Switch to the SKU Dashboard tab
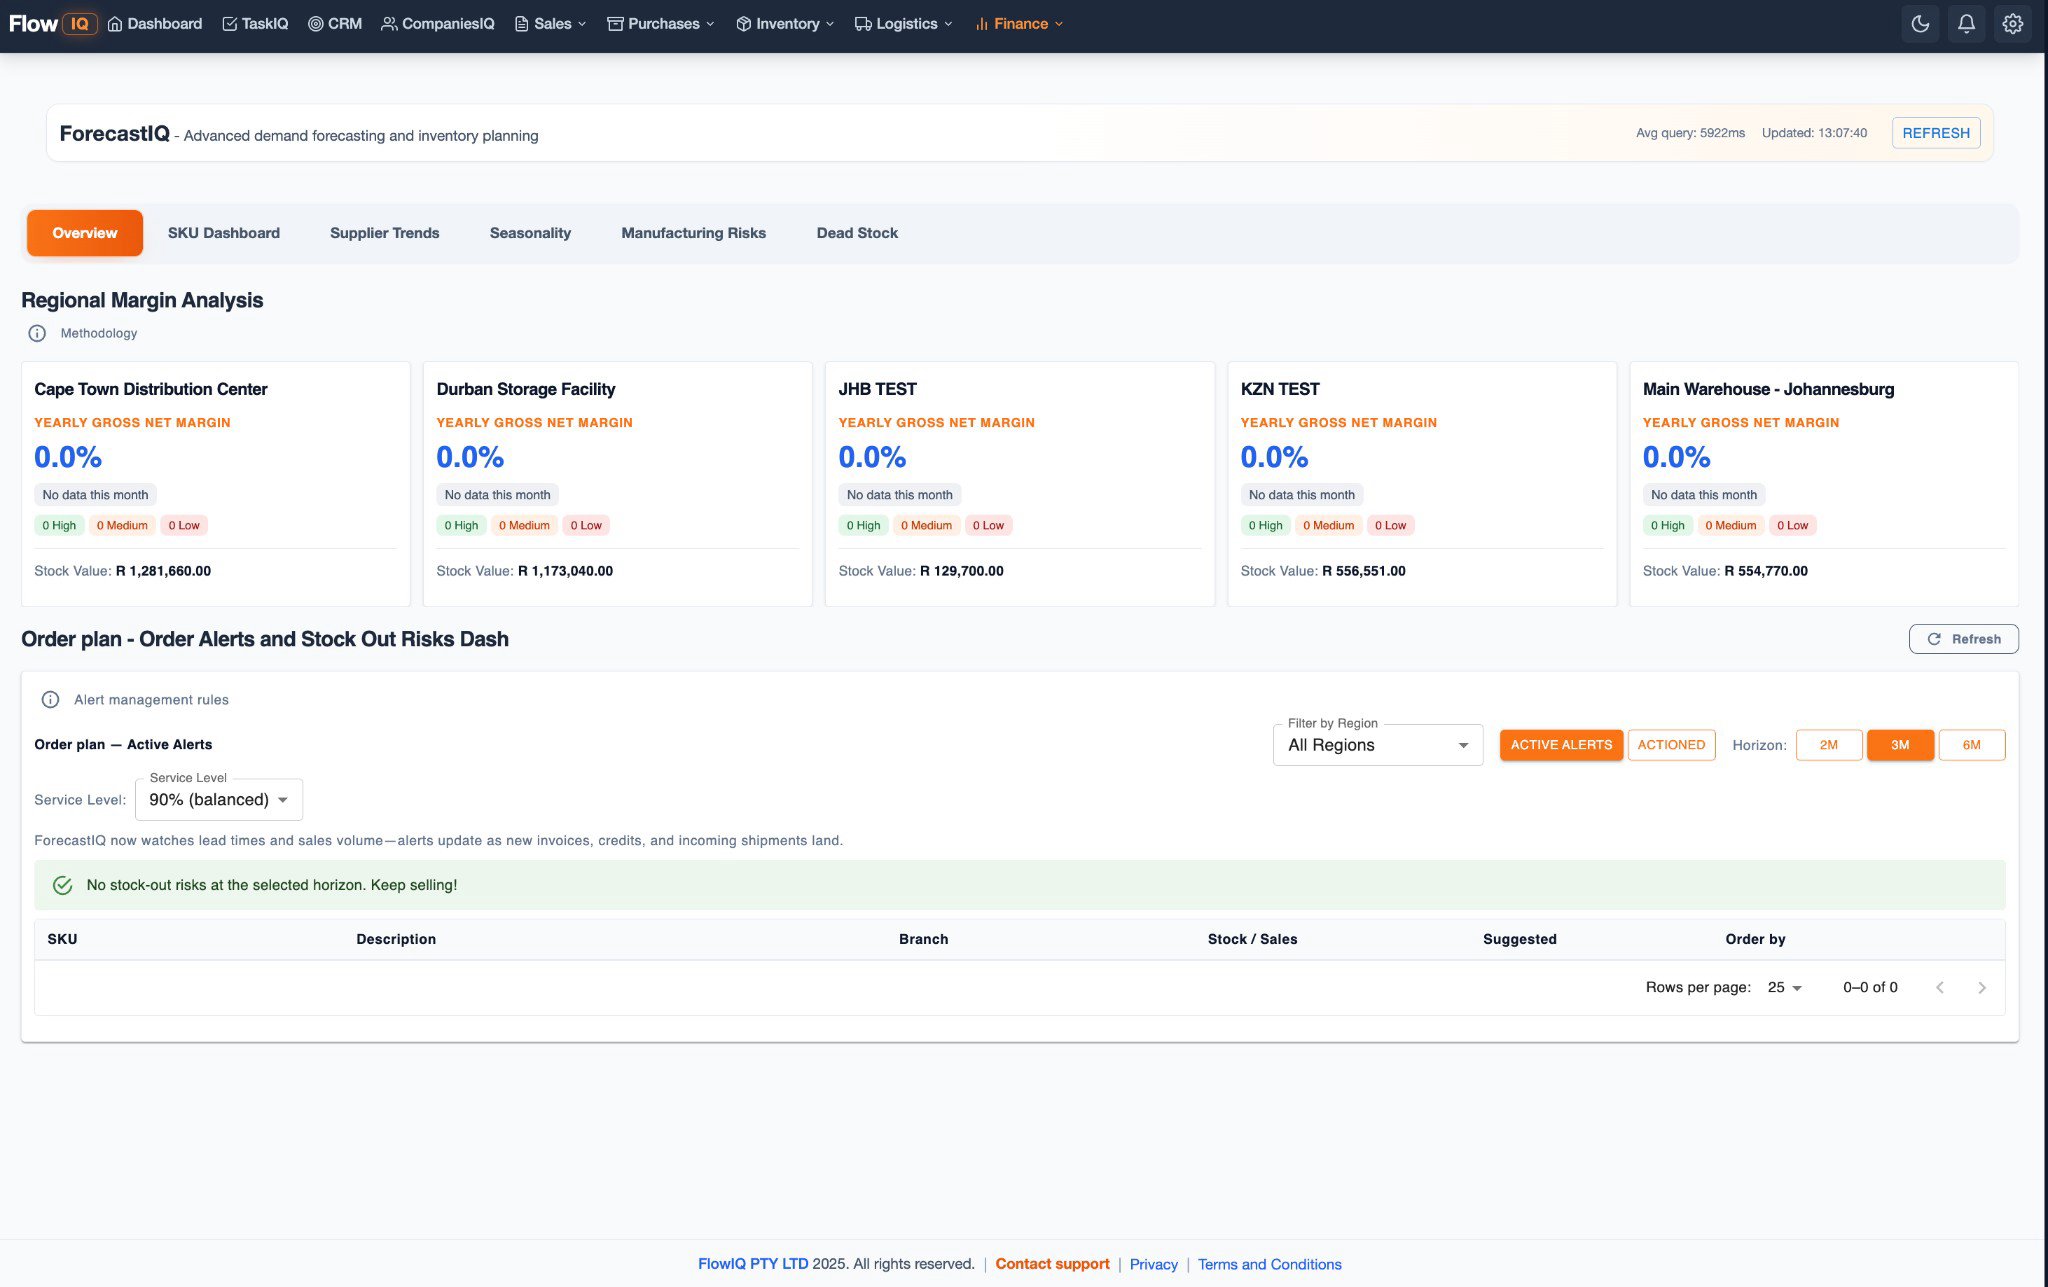The height and width of the screenshot is (1287, 2048). point(224,232)
